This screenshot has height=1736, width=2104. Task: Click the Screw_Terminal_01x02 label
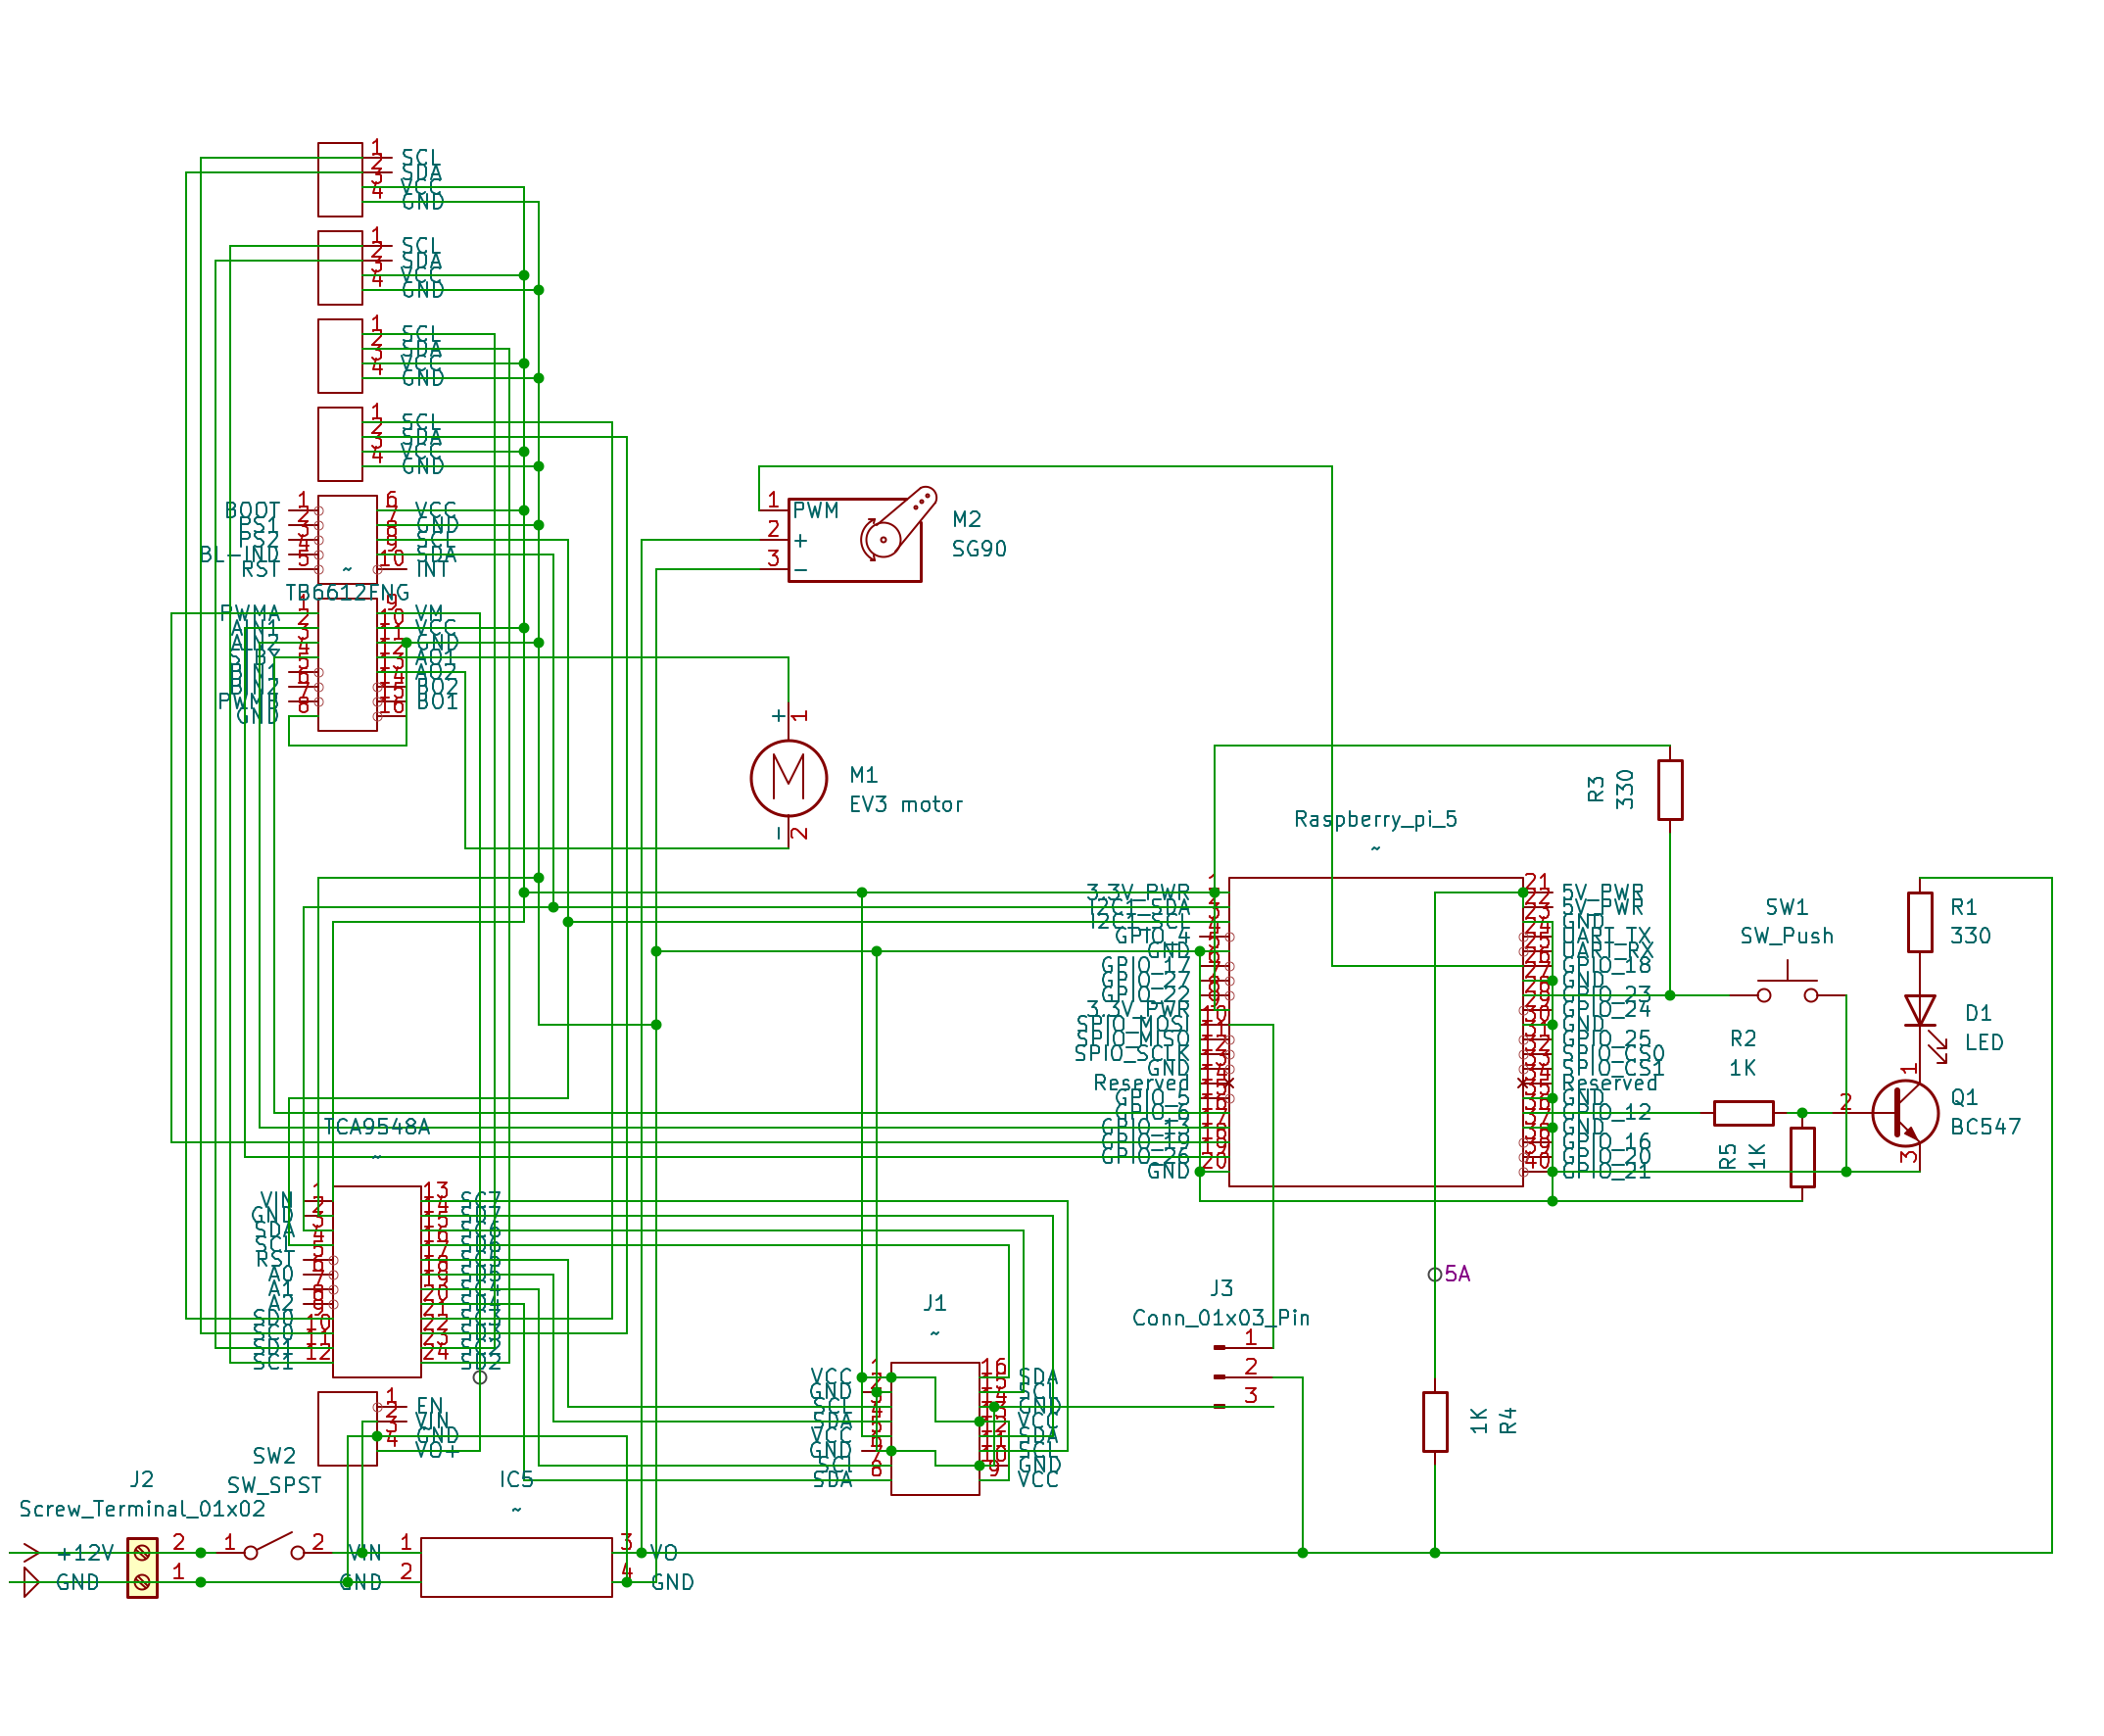pos(142,1509)
